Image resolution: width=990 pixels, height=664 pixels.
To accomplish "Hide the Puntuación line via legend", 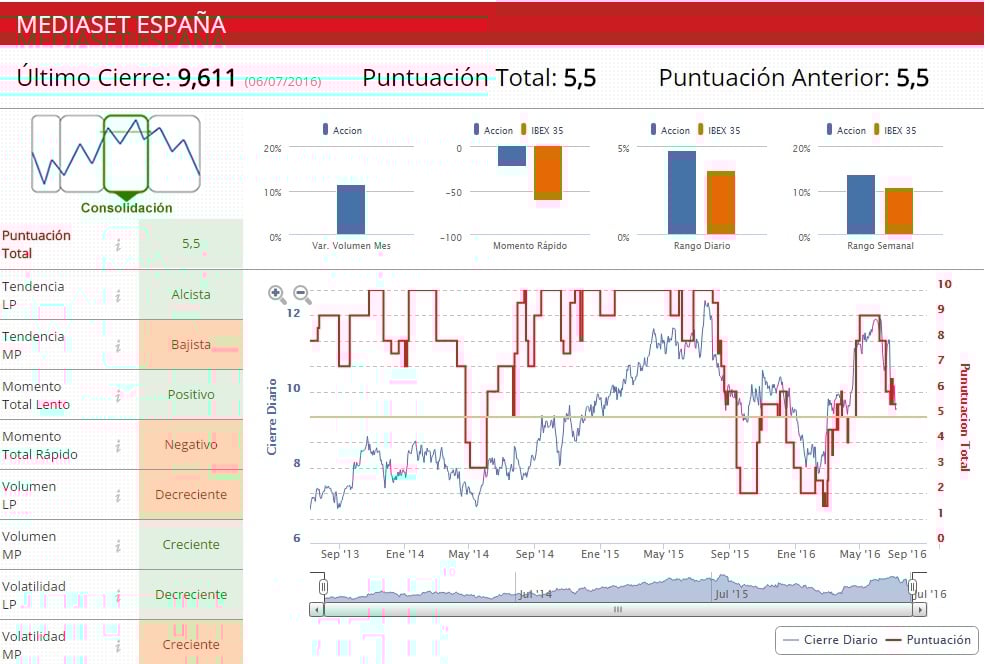I will click(929, 640).
